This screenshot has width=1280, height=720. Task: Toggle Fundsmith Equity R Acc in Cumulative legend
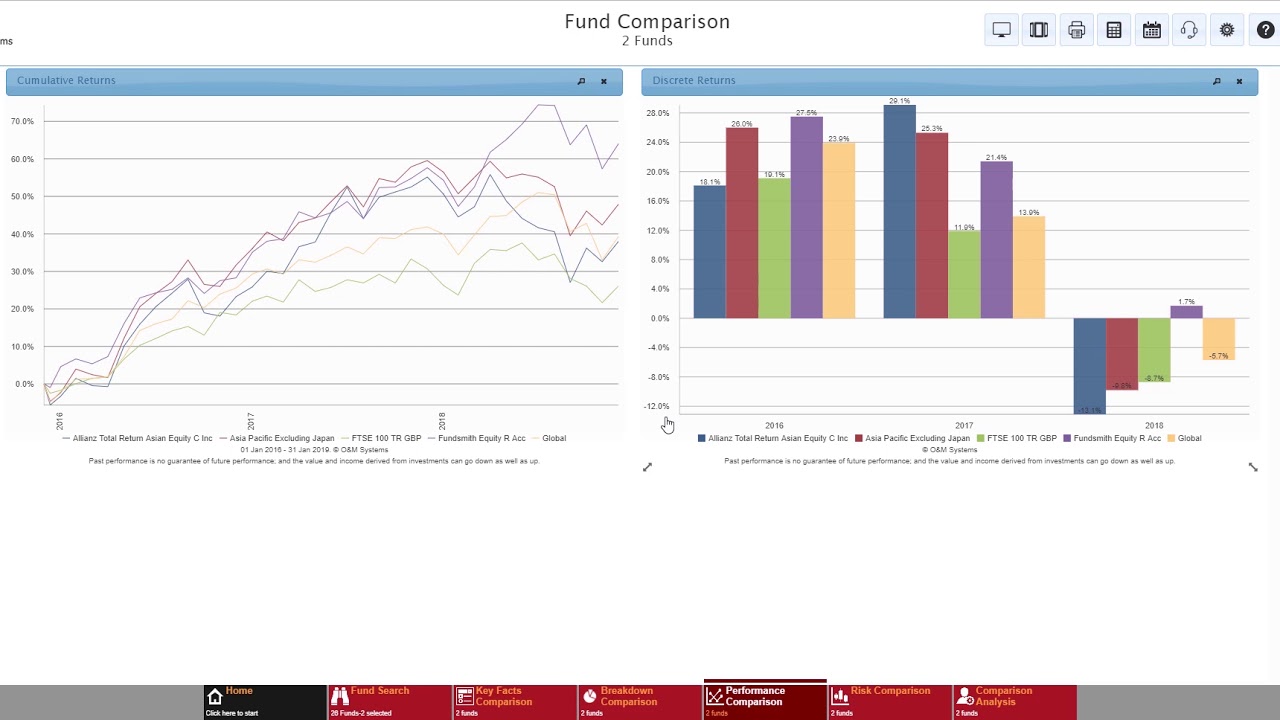point(476,438)
